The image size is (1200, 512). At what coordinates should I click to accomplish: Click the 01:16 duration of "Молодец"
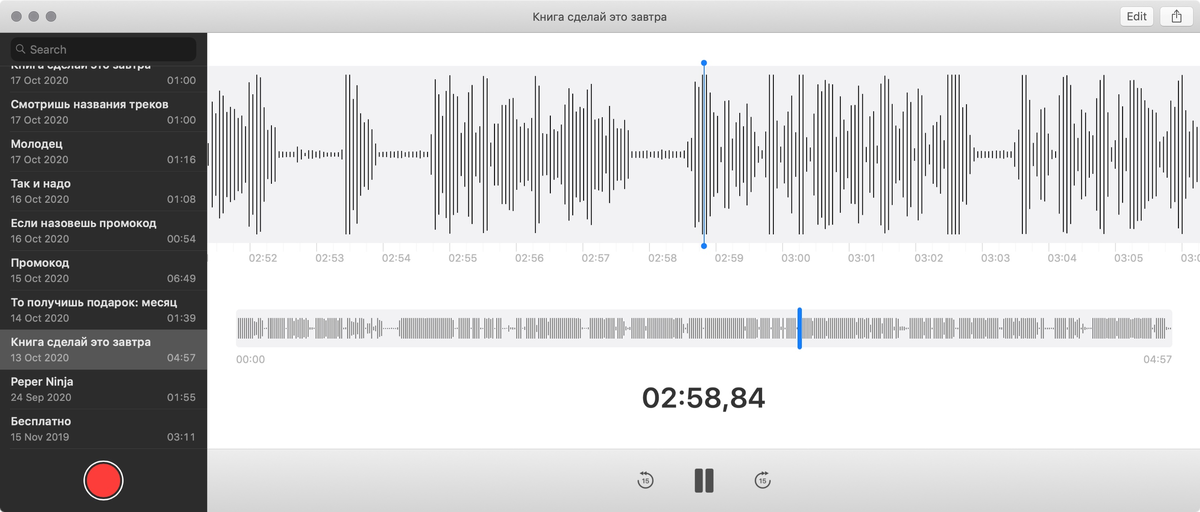click(x=182, y=160)
